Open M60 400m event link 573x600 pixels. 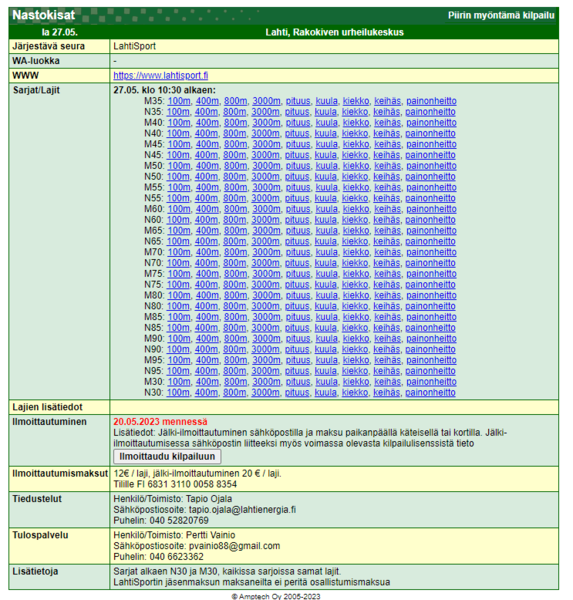207,209
